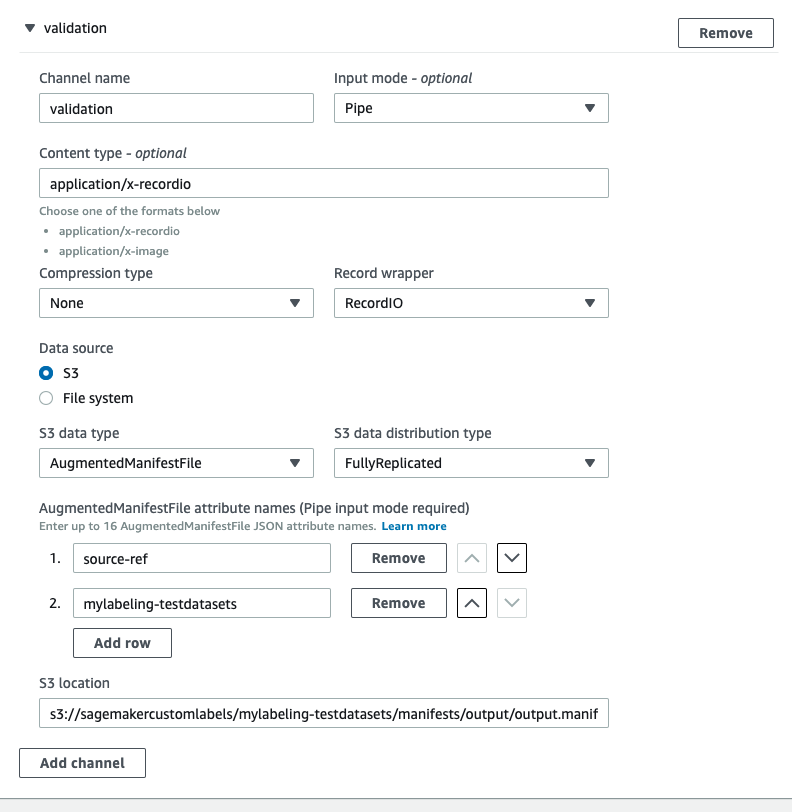Open Compression type dropdown
The image size is (792, 812).
click(x=176, y=303)
